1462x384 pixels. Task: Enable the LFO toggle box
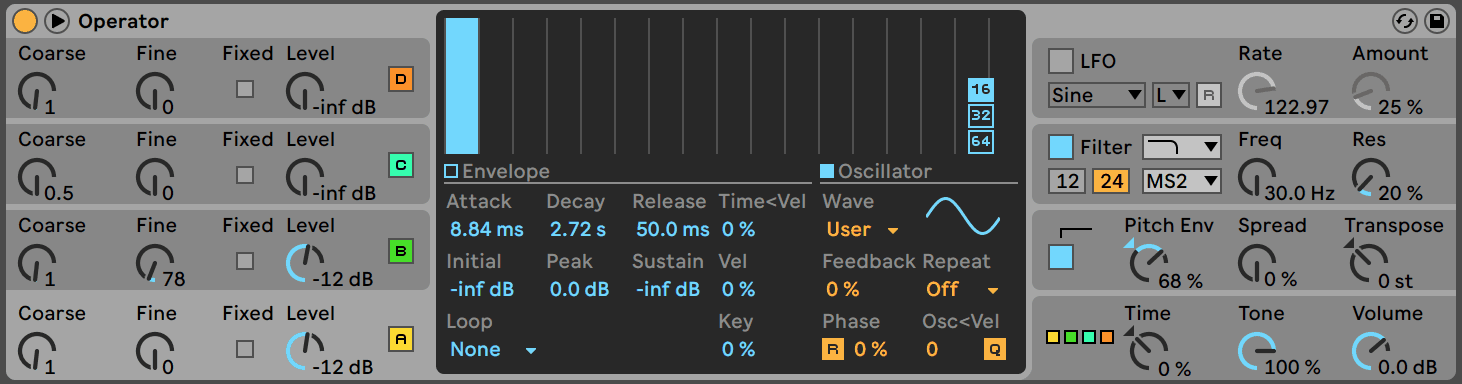tap(1060, 61)
